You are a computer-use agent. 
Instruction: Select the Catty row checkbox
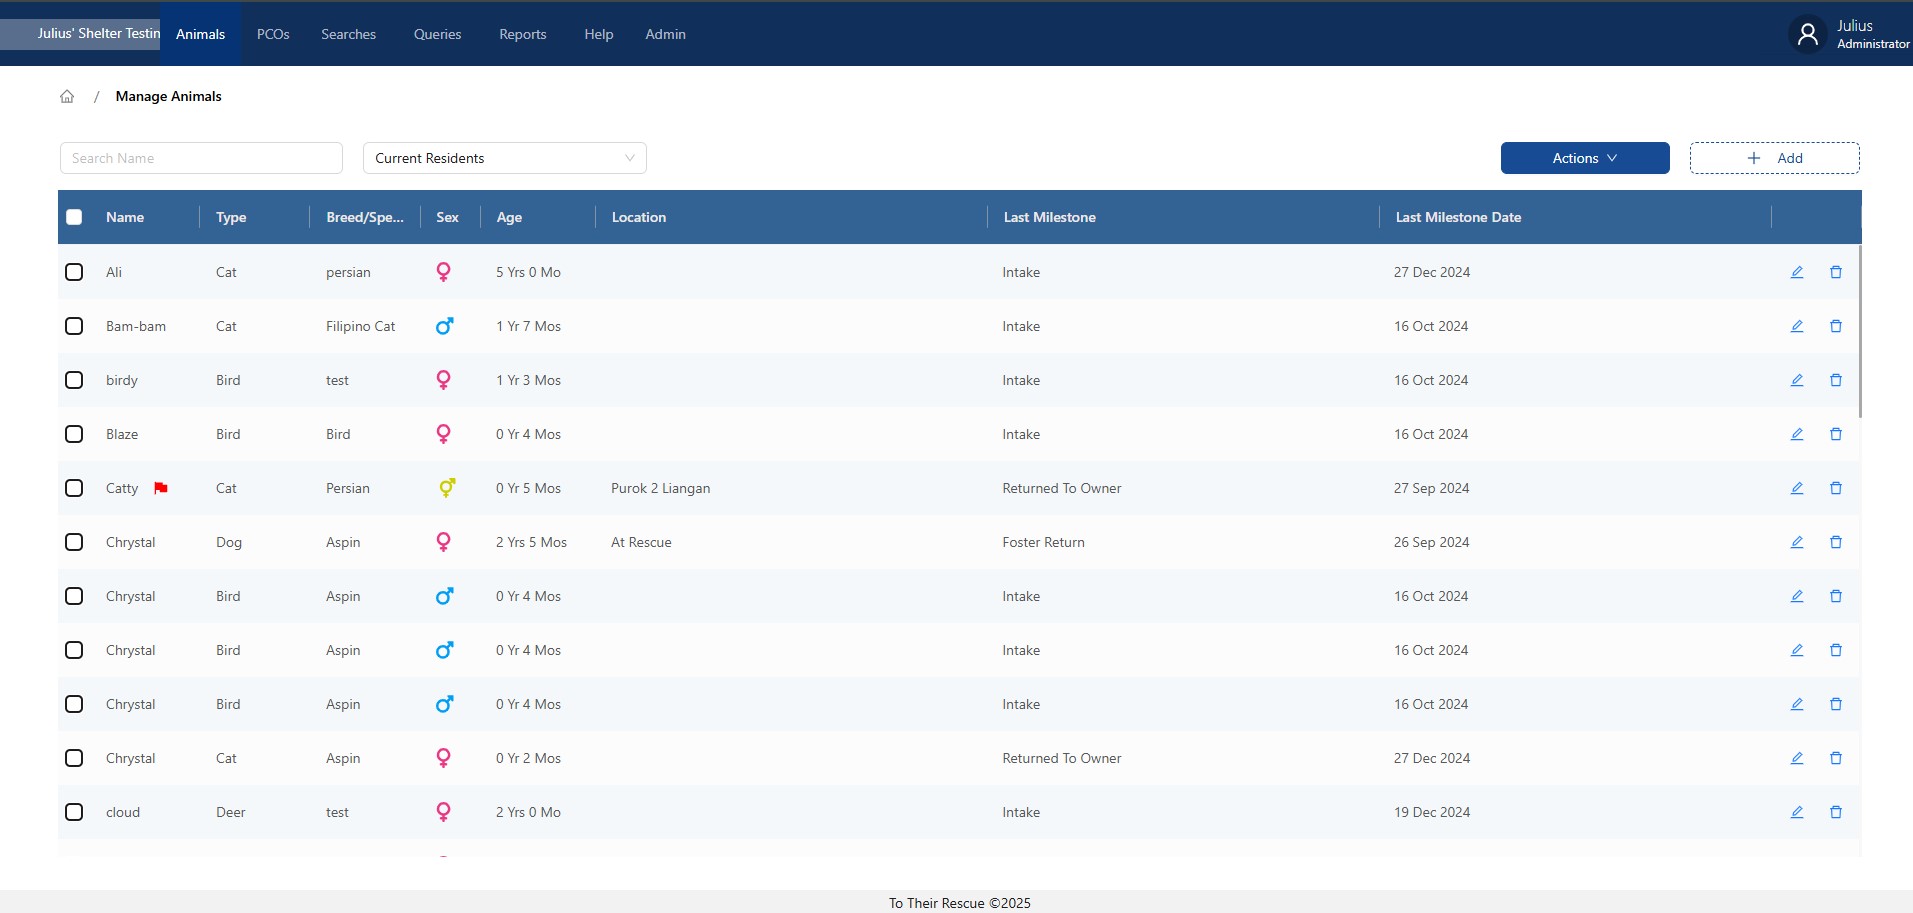coord(74,488)
